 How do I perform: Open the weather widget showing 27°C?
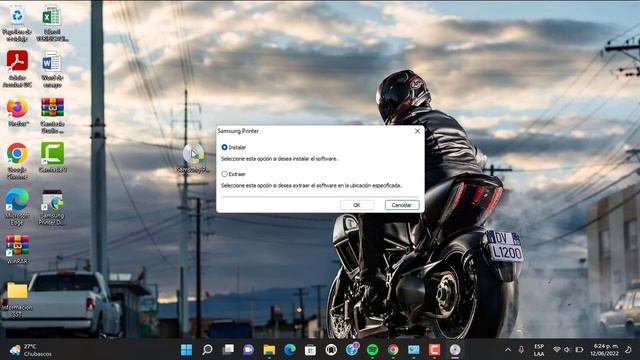click(31, 350)
